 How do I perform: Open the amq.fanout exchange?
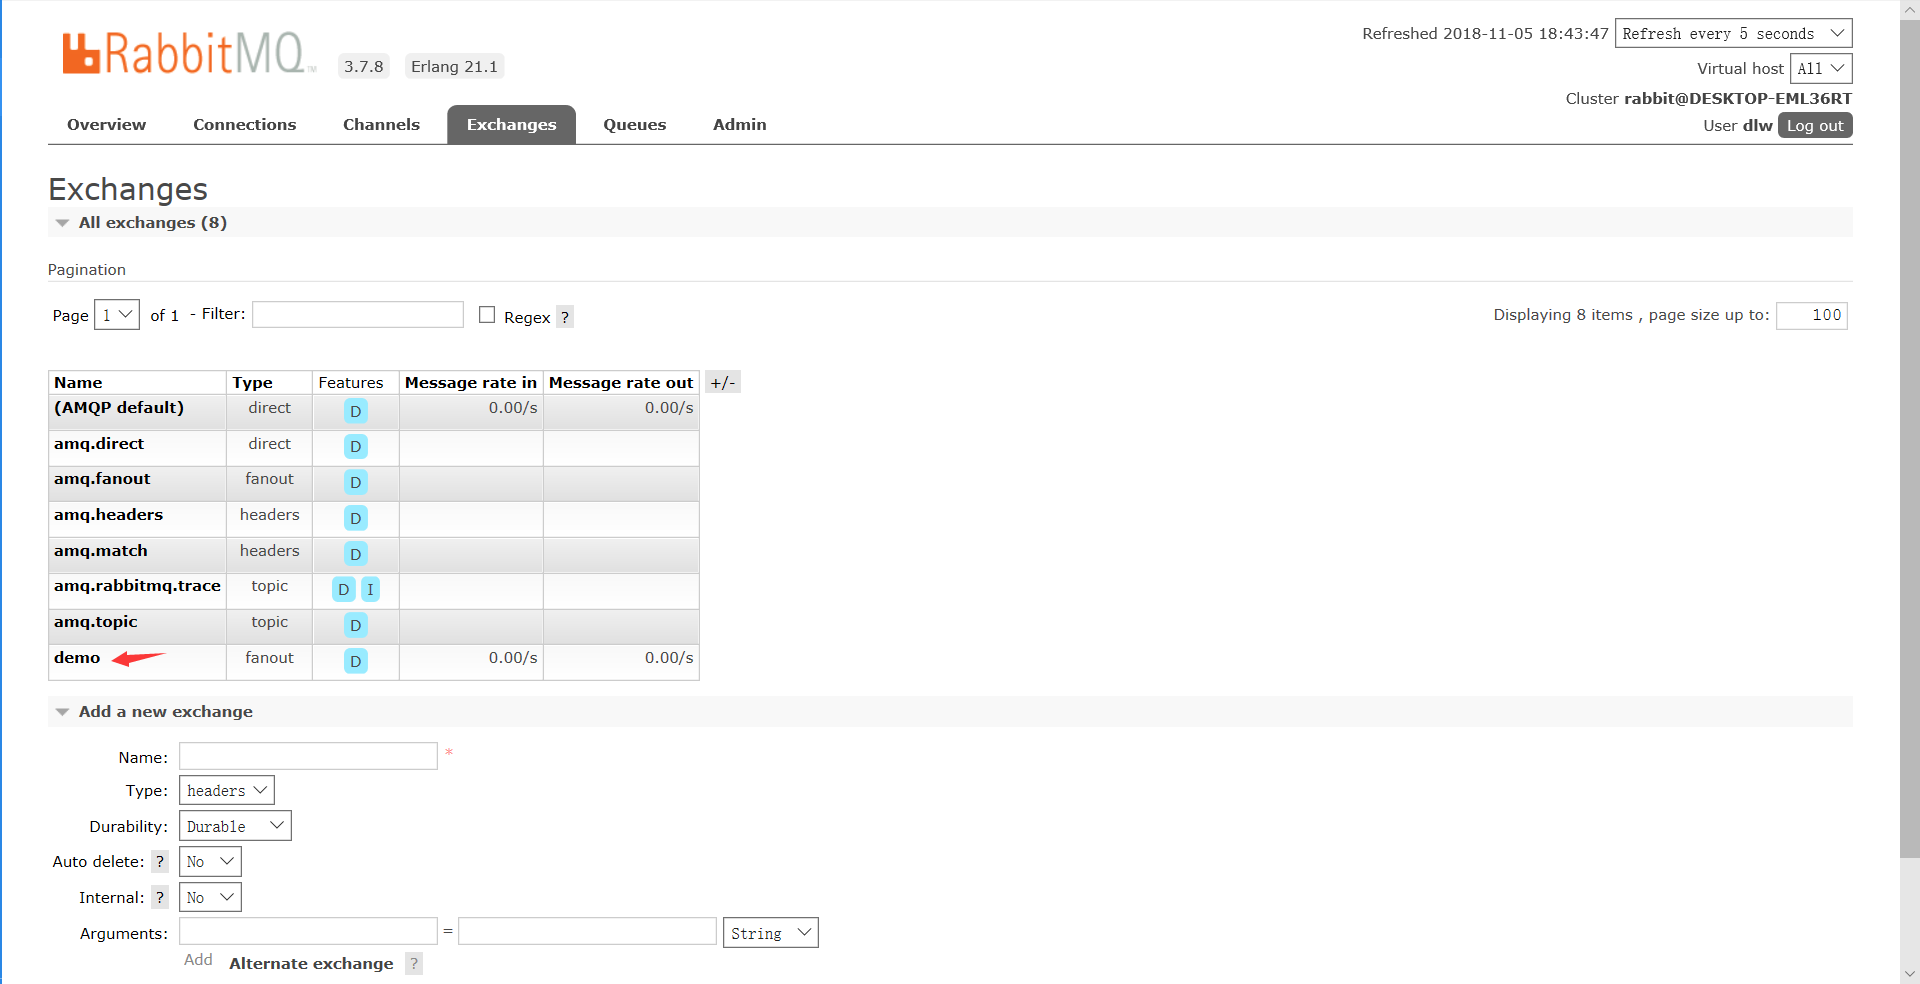click(102, 479)
